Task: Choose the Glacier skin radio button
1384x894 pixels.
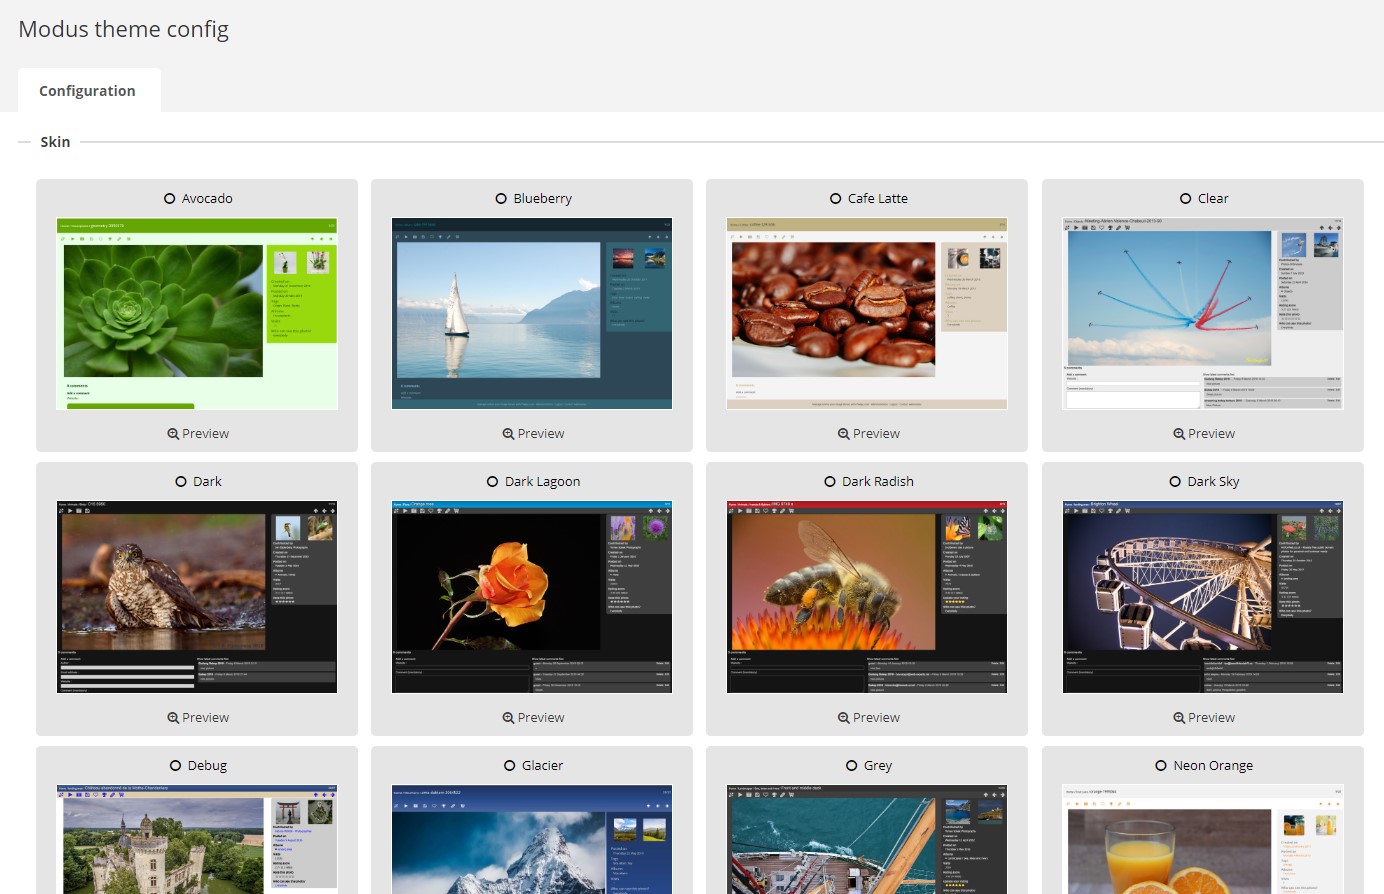Action: (510, 766)
